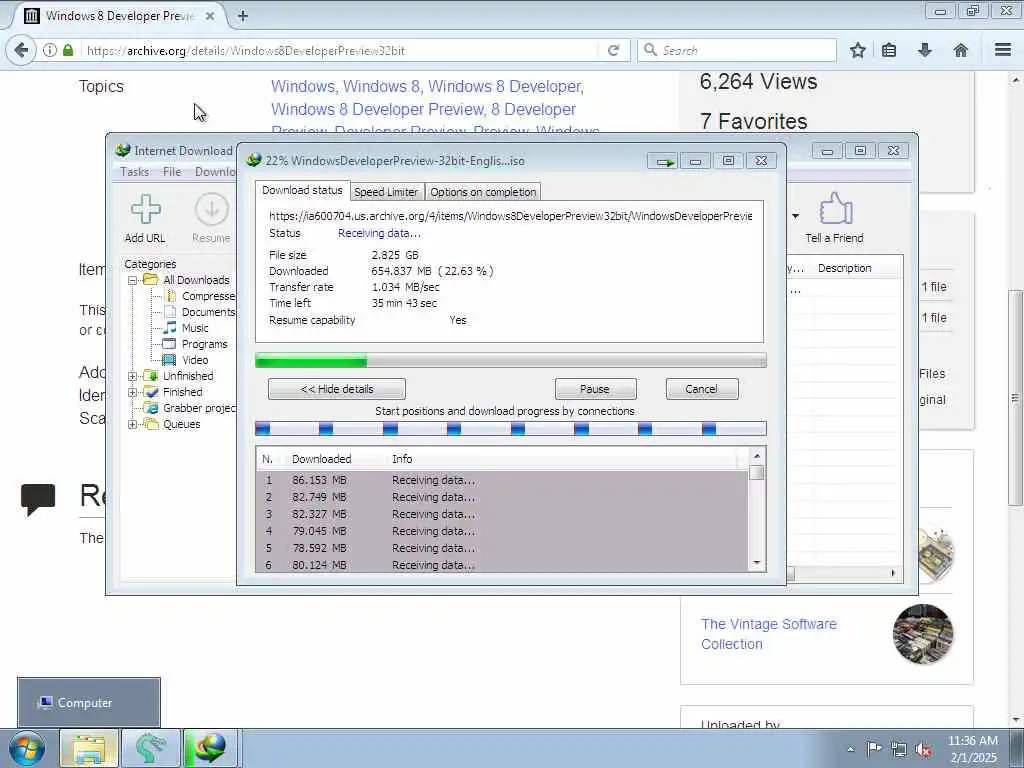
Task: Bookmark this page with the star icon
Action: tap(858, 50)
